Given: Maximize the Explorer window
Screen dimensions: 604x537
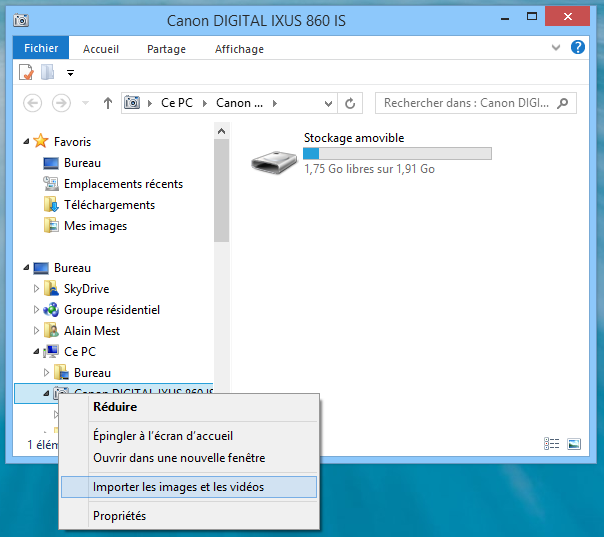Looking at the screenshot, I should tap(532, 16).
